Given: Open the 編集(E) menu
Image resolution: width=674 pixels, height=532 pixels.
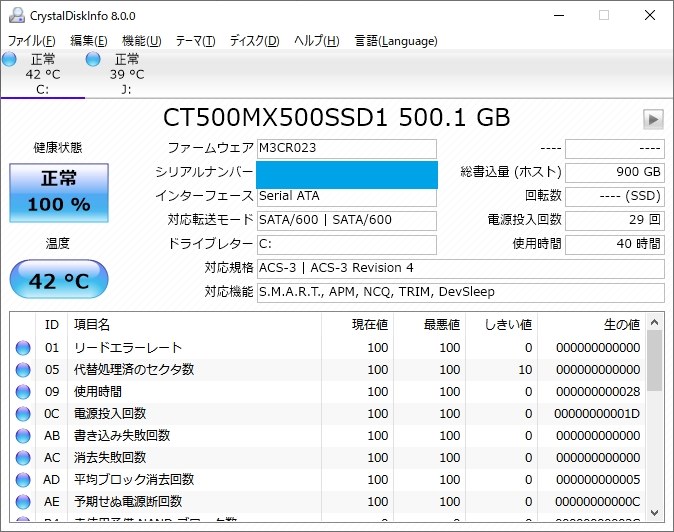Looking at the screenshot, I should click(89, 41).
